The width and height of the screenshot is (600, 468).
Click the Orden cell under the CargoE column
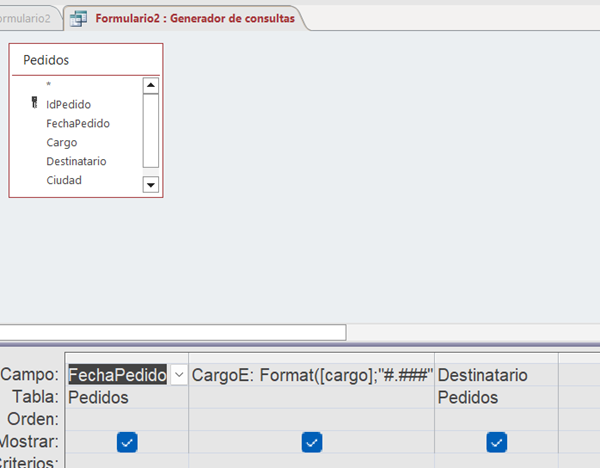point(311,419)
